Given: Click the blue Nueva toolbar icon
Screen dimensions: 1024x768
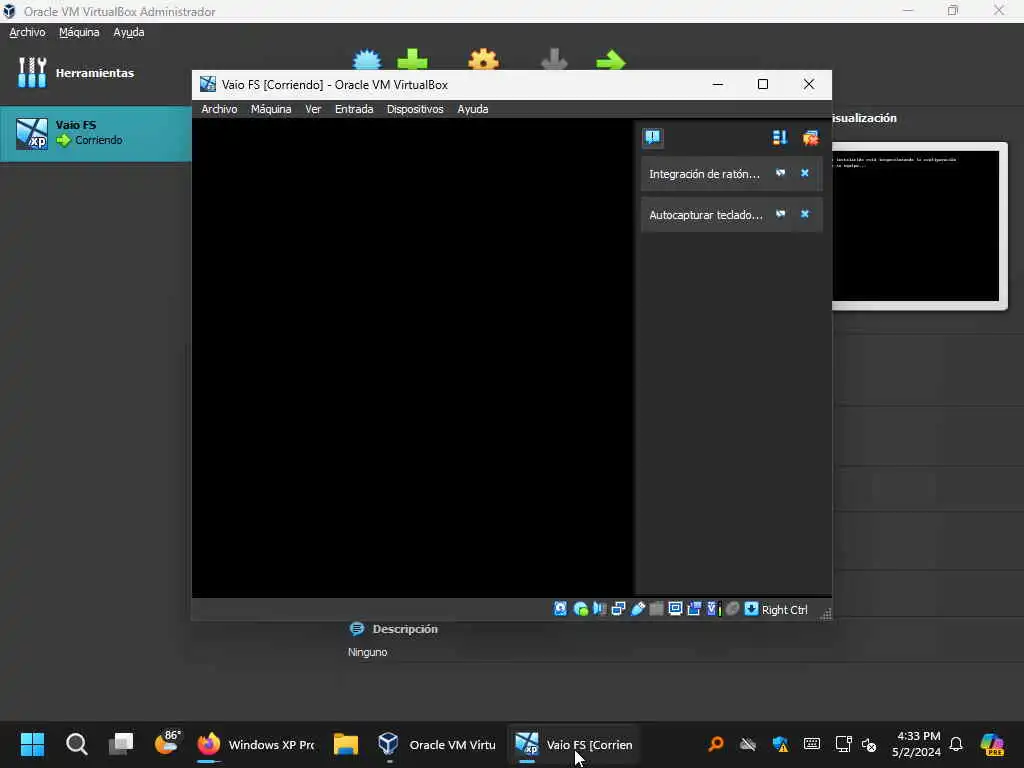Looking at the screenshot, I should [367, 60].
